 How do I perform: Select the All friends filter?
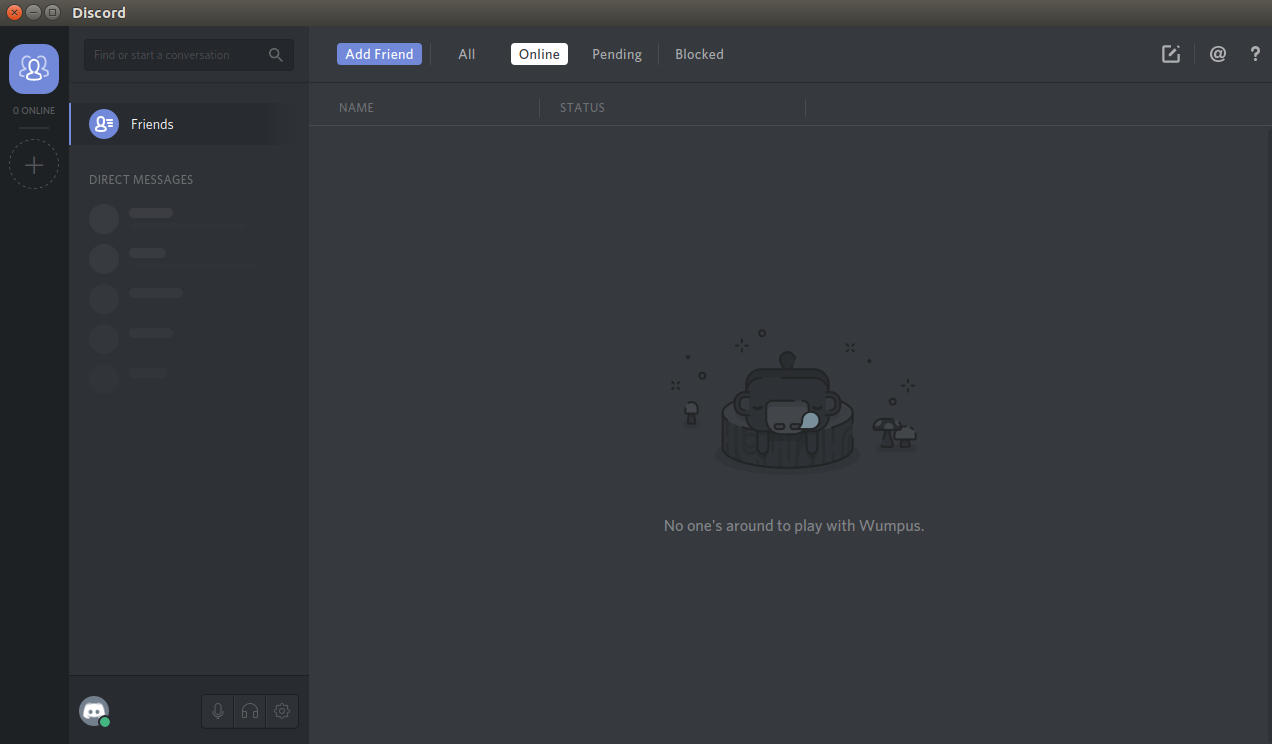point(466,54)
